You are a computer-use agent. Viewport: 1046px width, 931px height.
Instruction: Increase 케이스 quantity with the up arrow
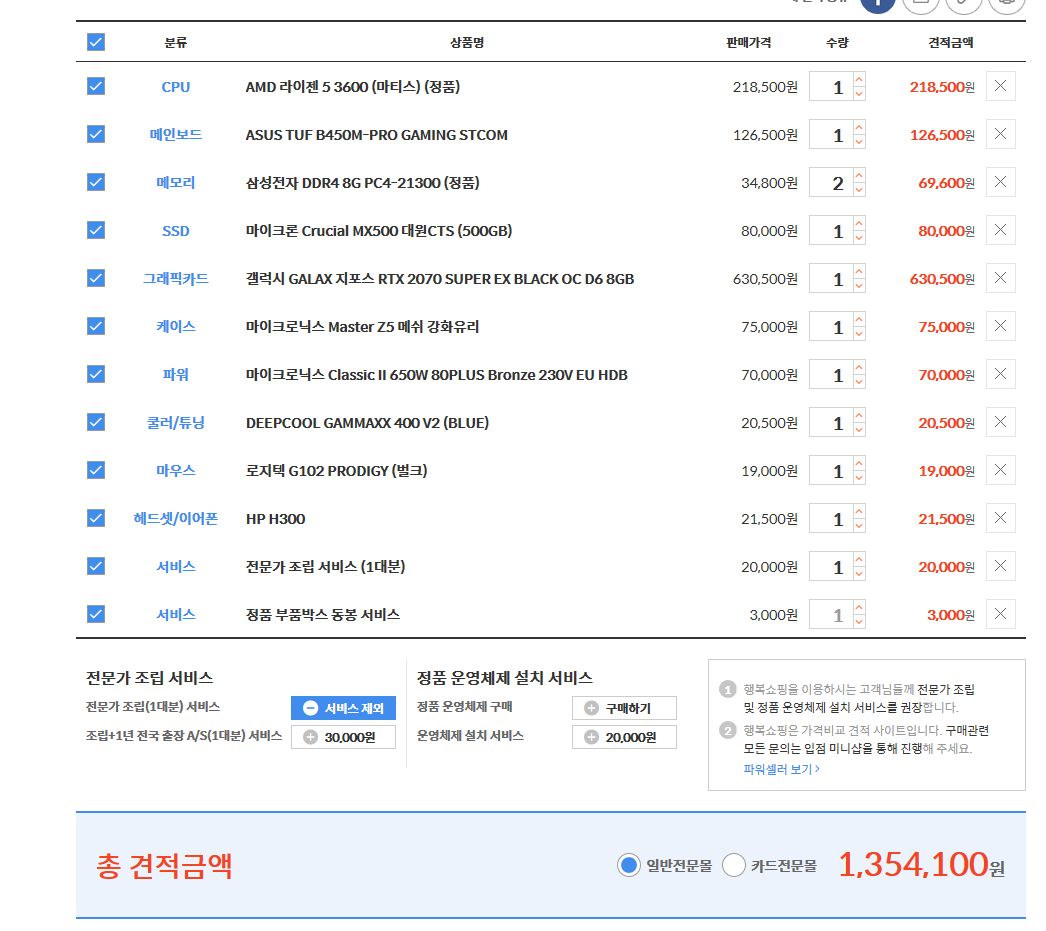coord(857,319)
